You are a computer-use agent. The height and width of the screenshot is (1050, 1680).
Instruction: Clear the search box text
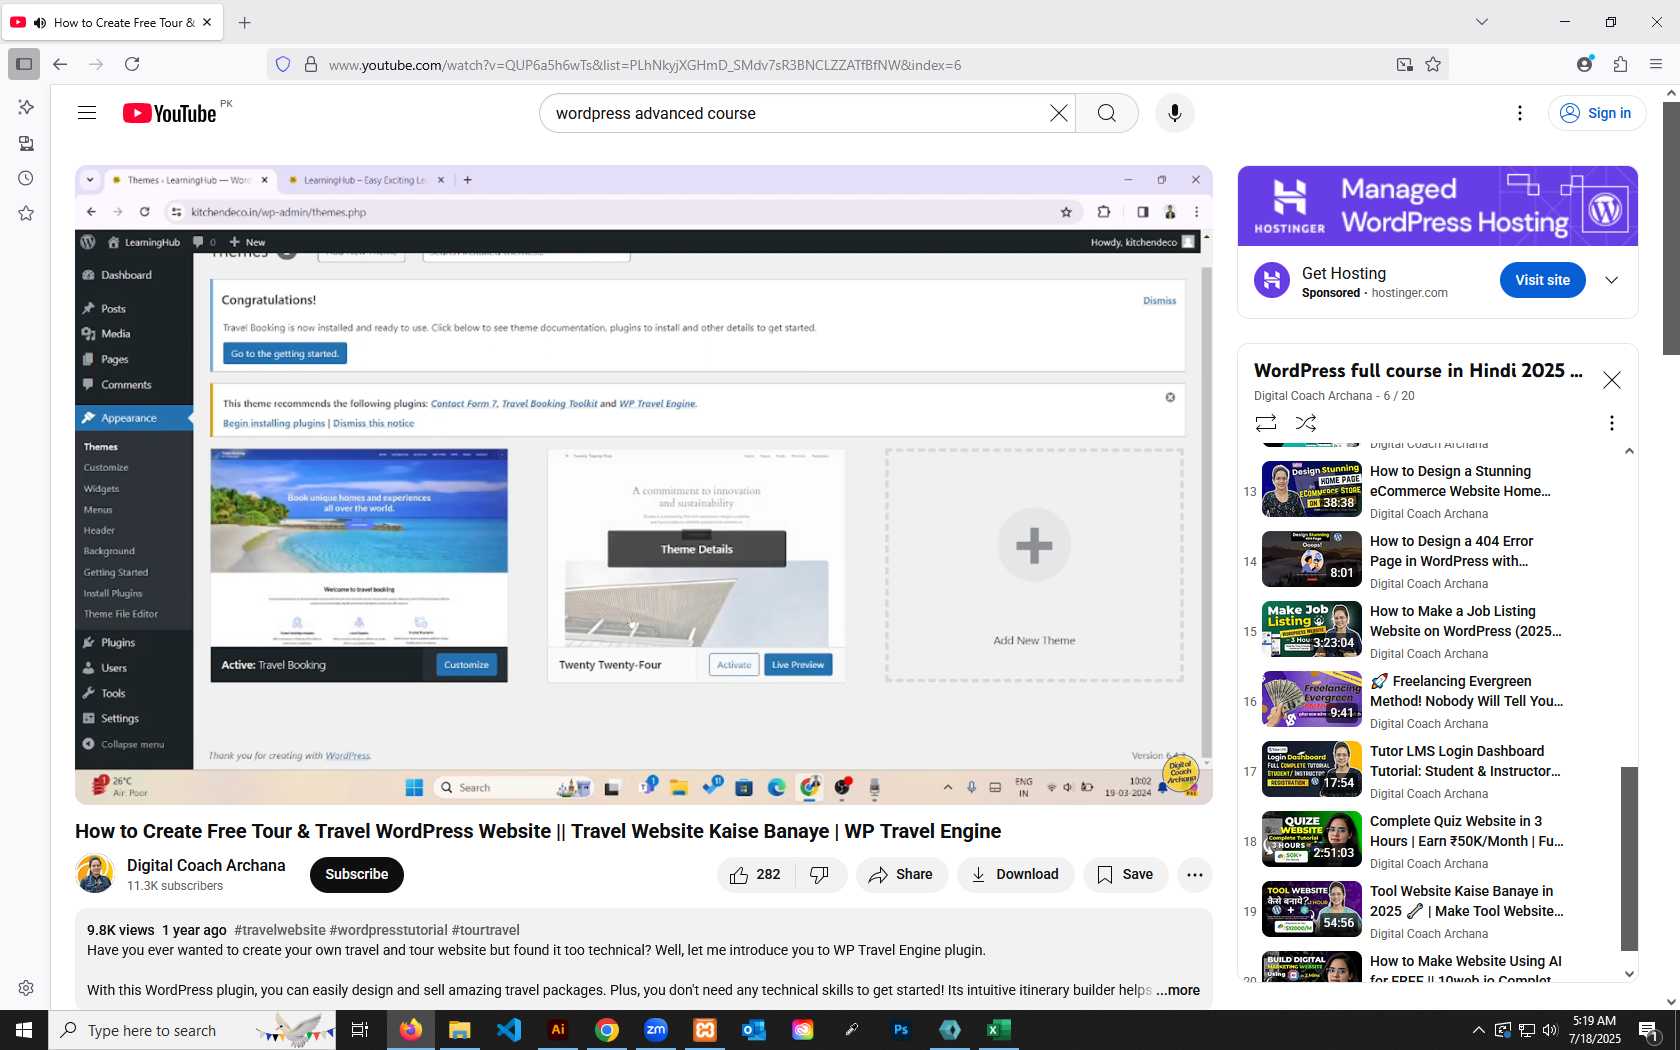1059,113
